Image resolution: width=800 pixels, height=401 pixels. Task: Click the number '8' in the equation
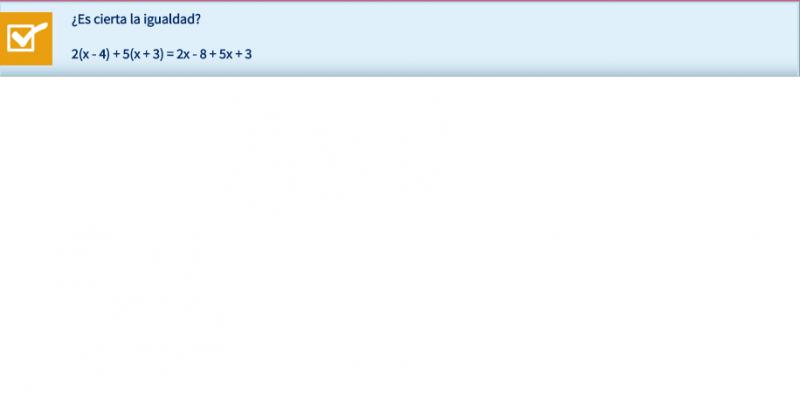click(203, 54)
